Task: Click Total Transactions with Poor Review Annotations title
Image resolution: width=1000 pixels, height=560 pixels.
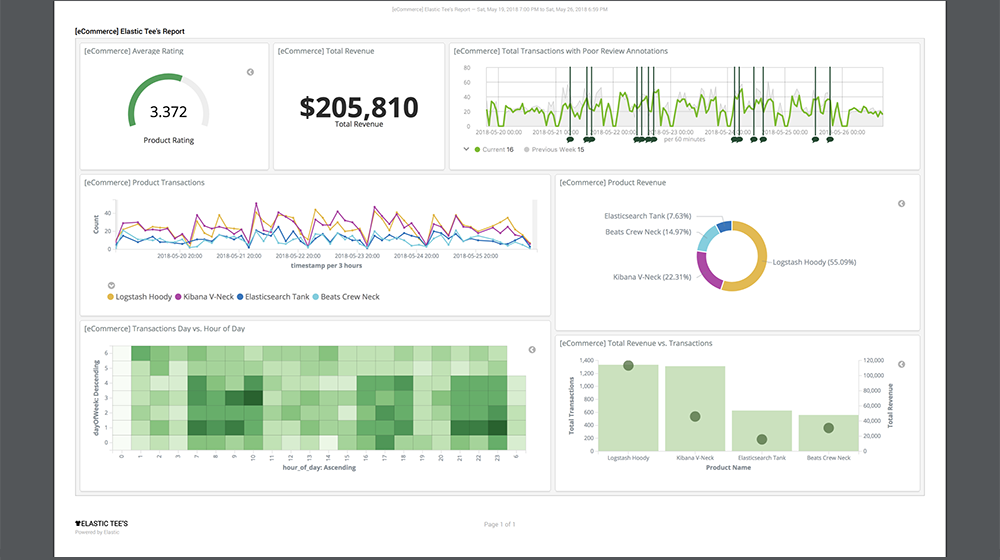Action: pyautogui.click(x=561, y=51)
